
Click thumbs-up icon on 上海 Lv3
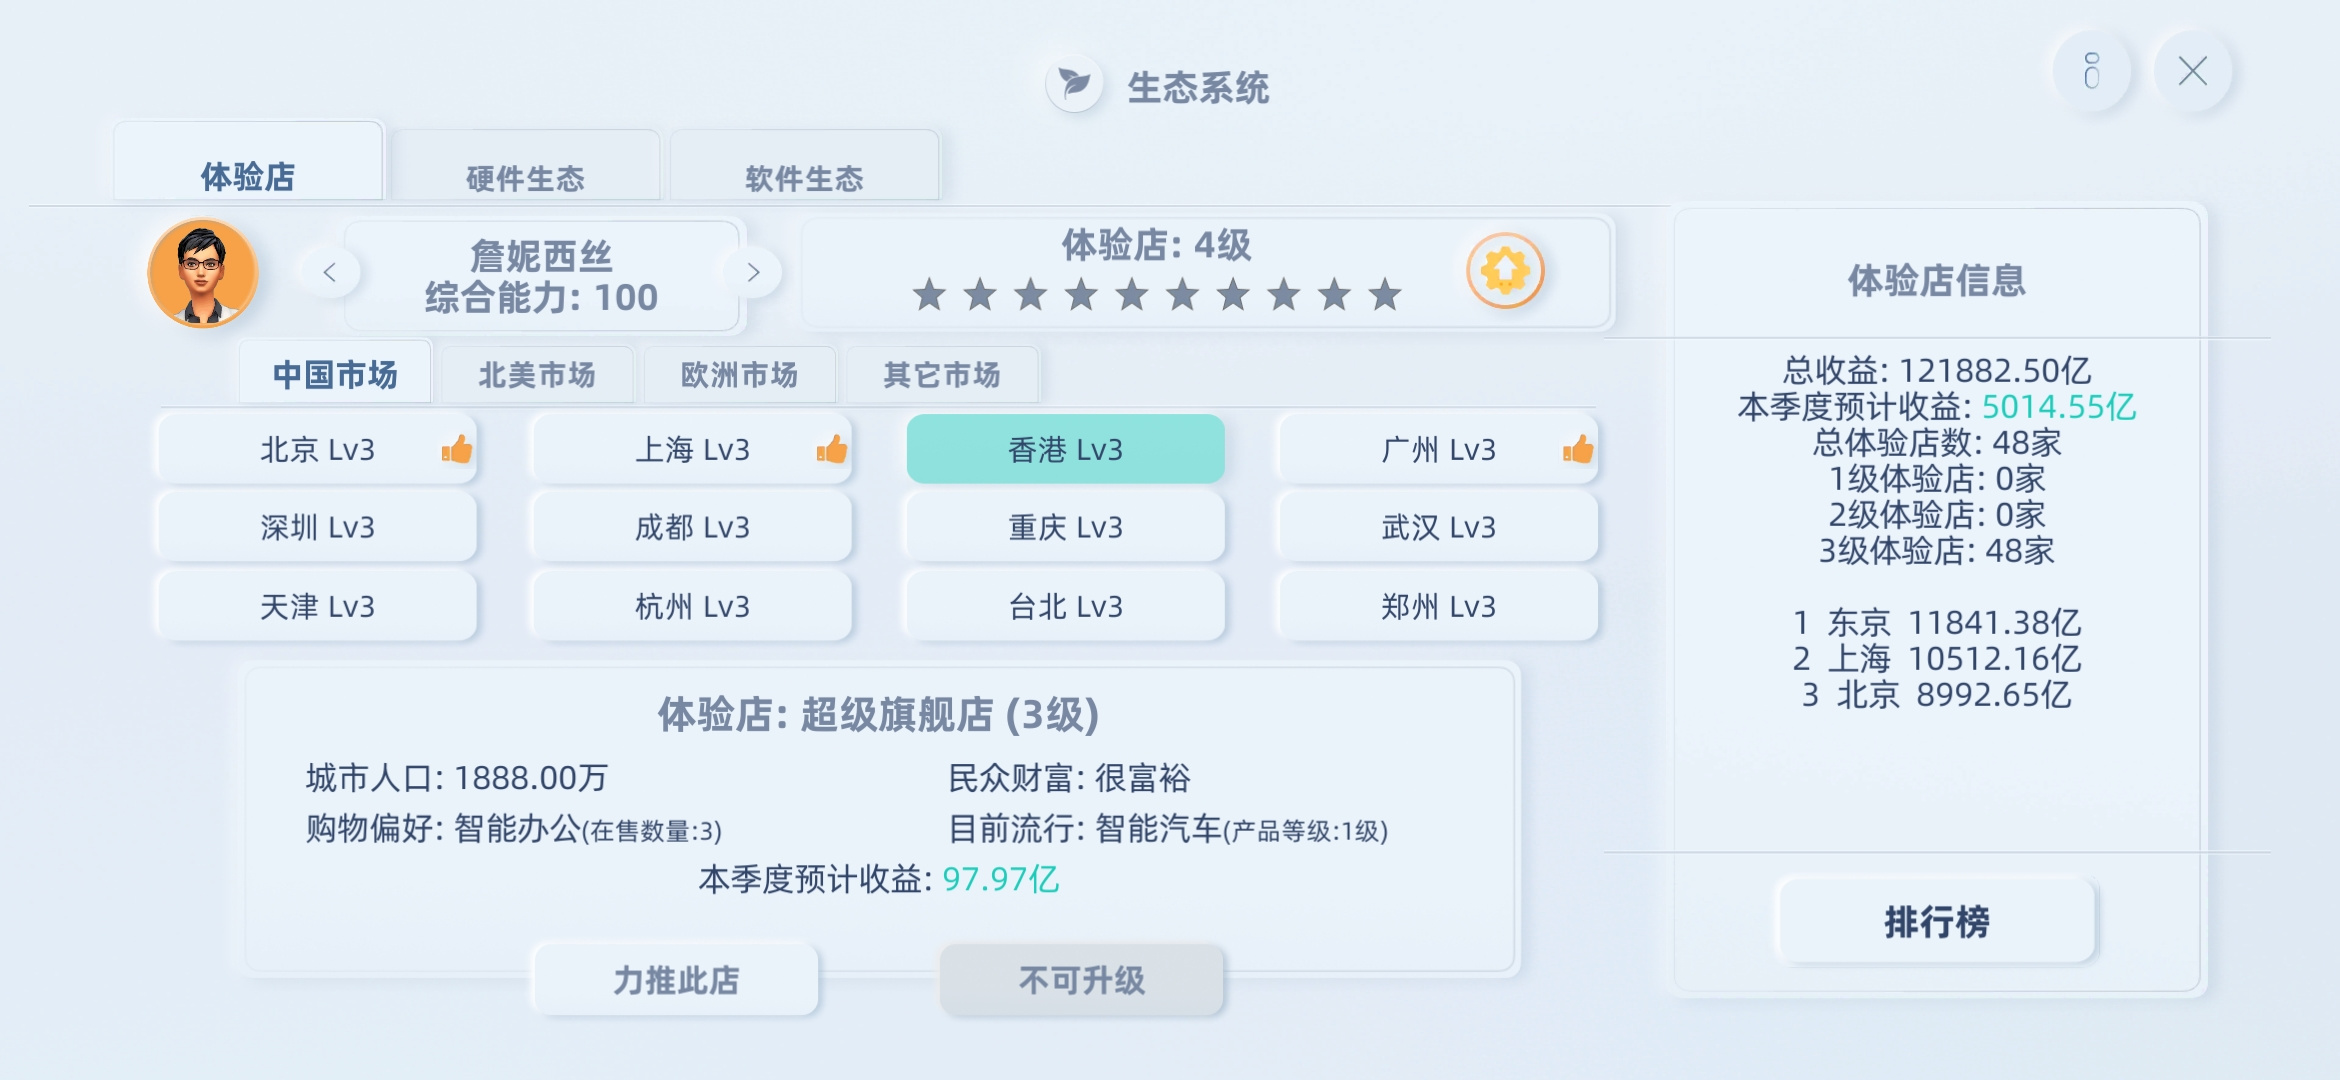click(x=832, y=450)
